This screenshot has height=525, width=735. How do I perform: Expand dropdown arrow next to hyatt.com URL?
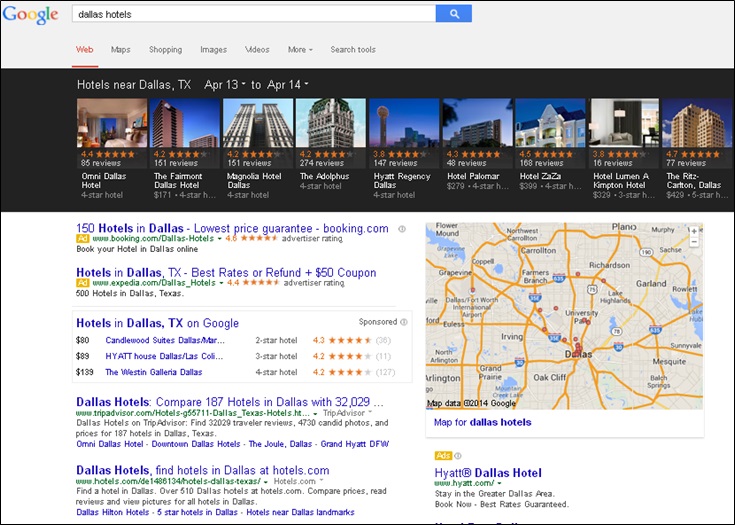click(x=499, y=484)
